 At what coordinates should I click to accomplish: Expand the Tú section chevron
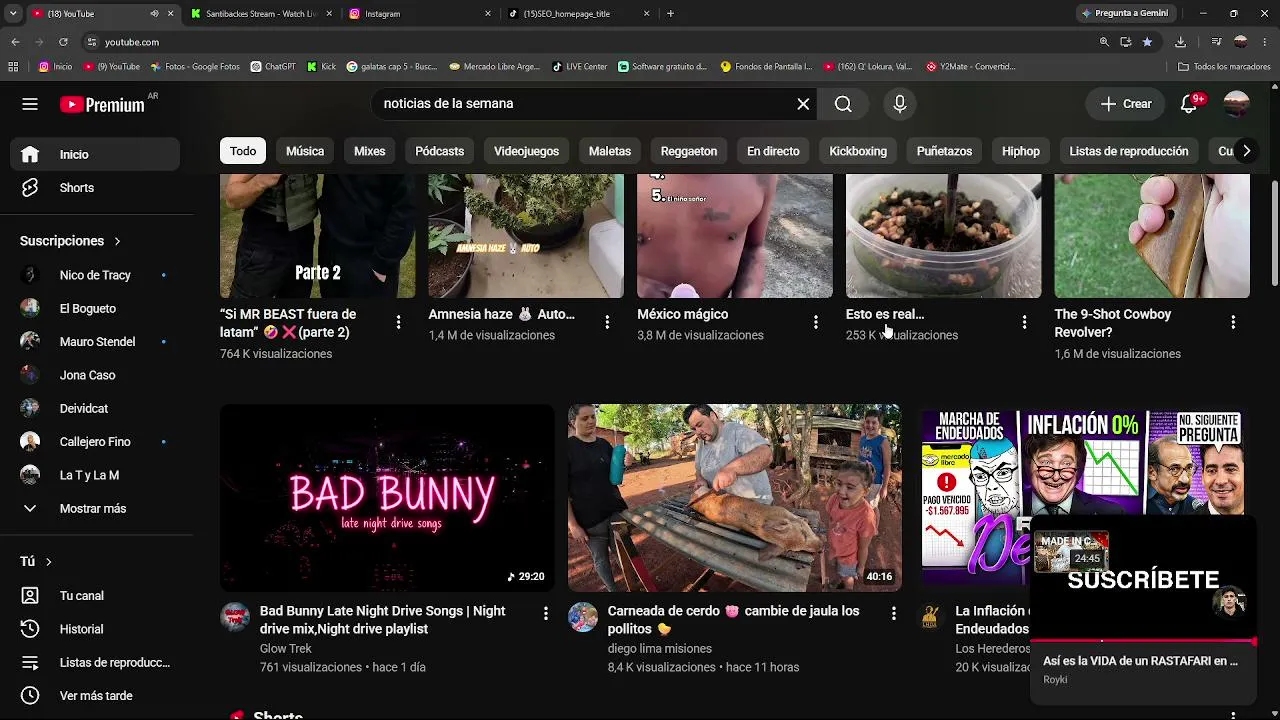point(48,562)
